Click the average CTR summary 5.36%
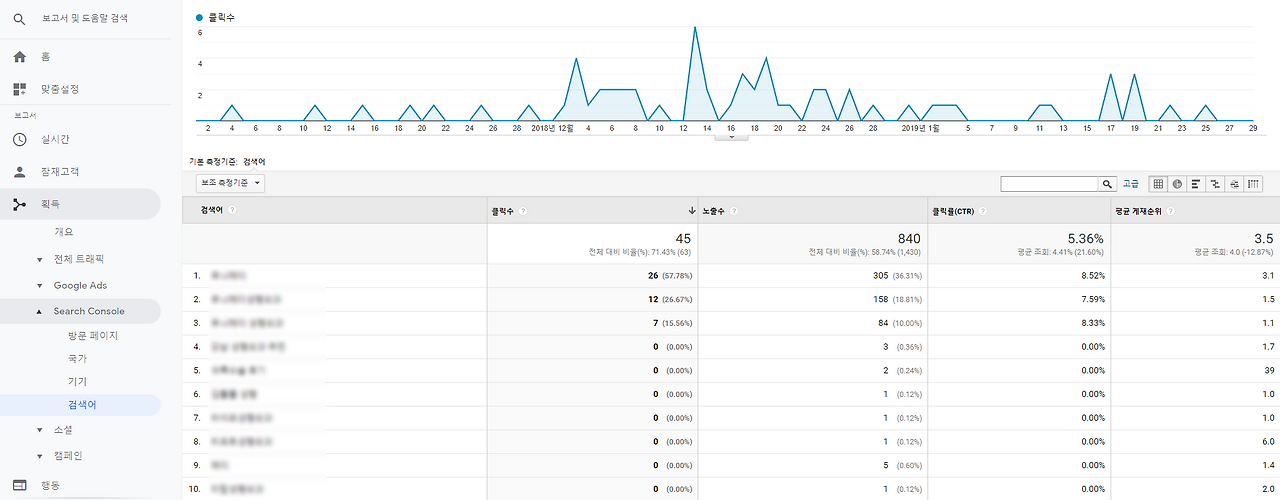Screen dimensions: 1280x500 point(1084,238)
